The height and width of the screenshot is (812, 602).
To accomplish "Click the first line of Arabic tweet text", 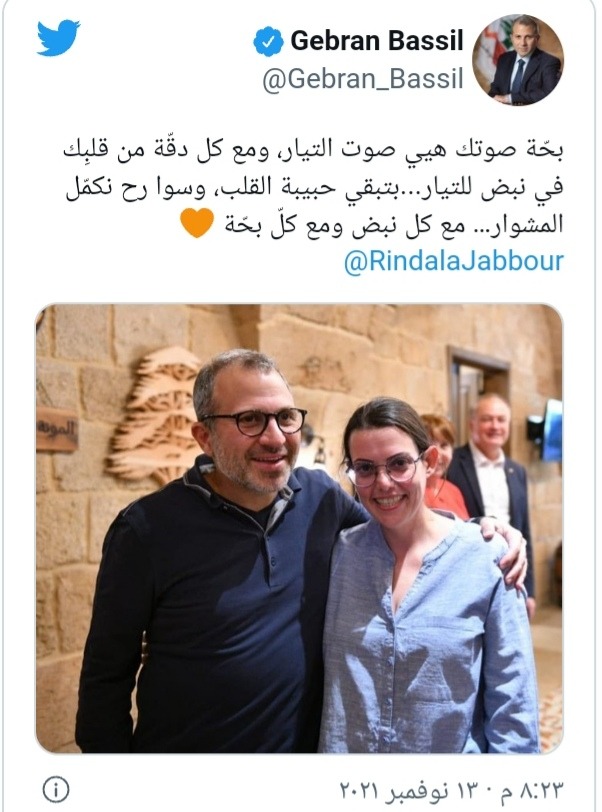I will (x=313, y=150).
